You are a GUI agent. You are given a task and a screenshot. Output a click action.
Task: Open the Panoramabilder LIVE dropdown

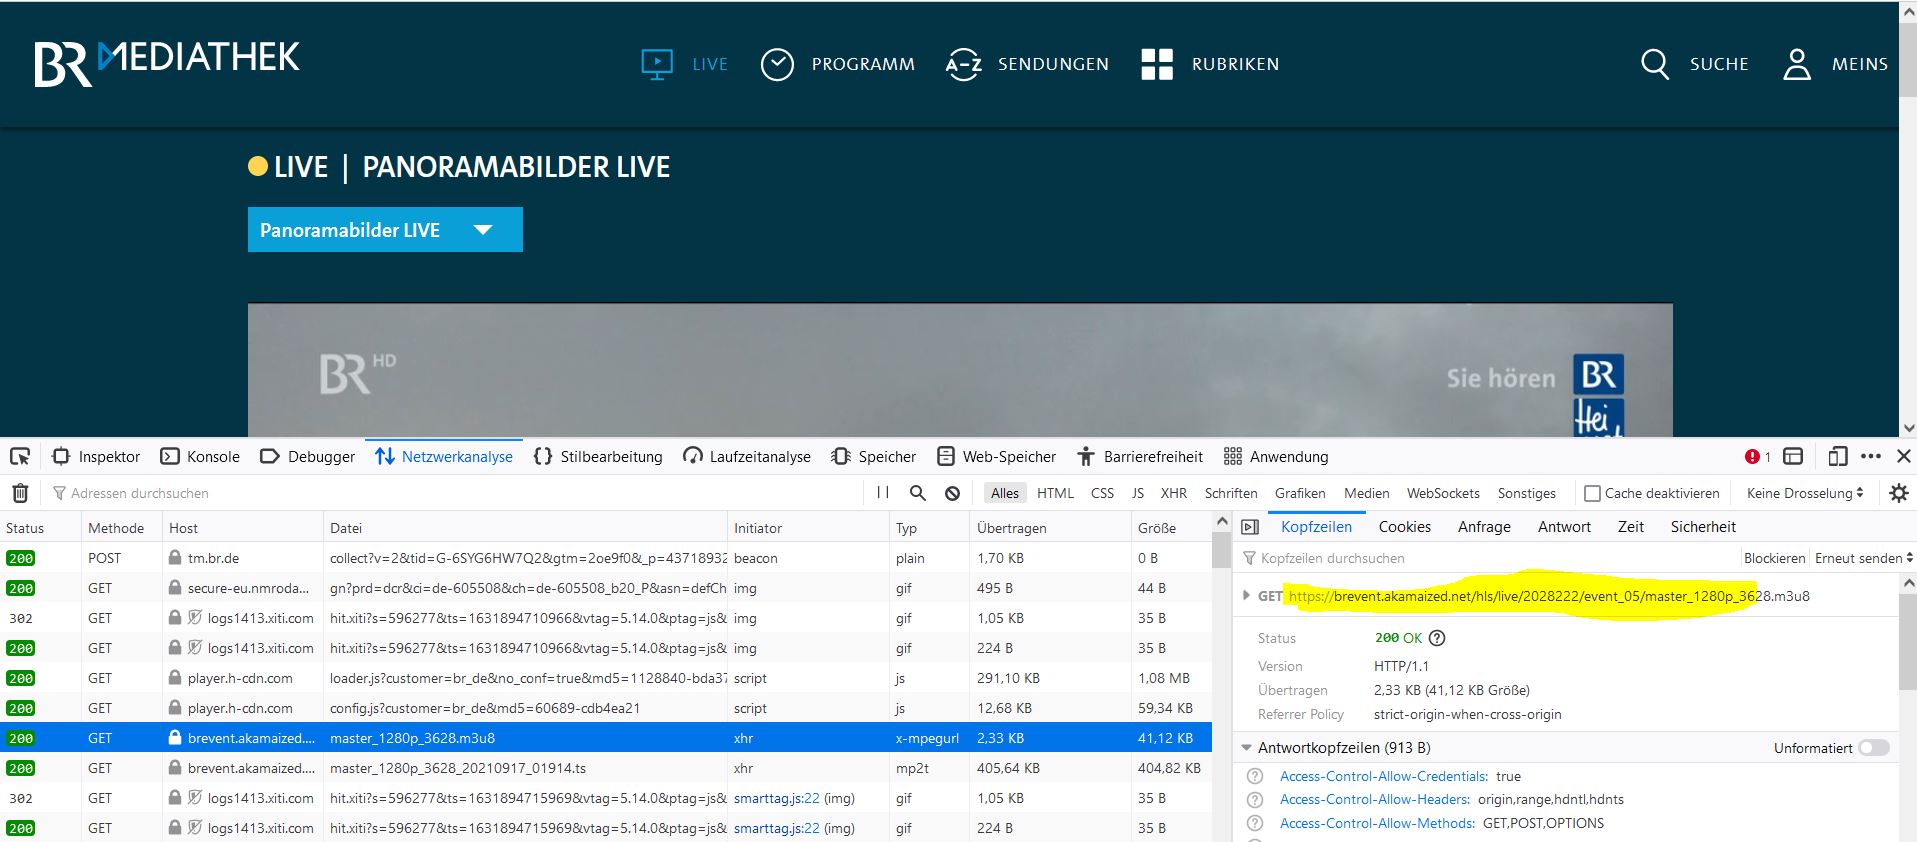click(x=385, y=230)
